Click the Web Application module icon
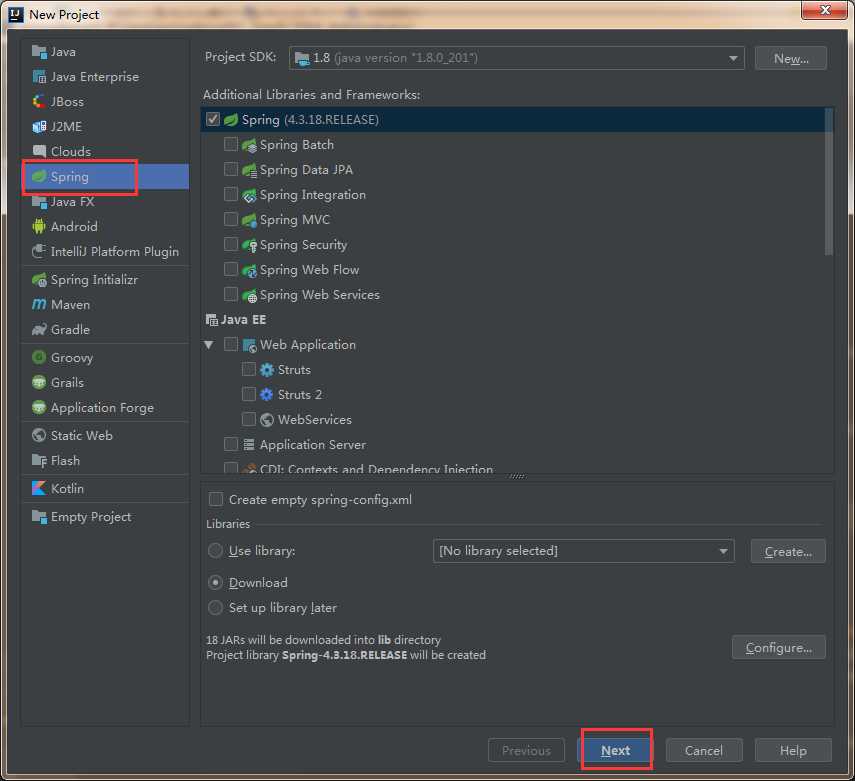The image size is (855, 781). point(249,345)
